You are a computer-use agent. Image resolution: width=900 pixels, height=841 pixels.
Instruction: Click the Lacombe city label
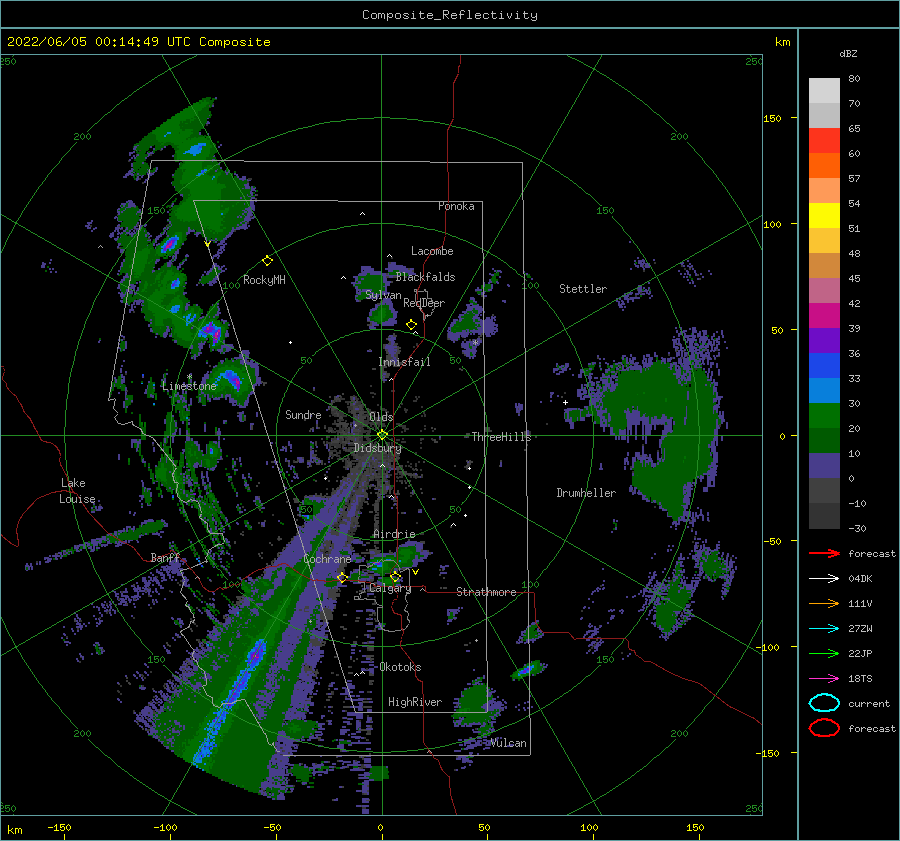pos(432,251)
